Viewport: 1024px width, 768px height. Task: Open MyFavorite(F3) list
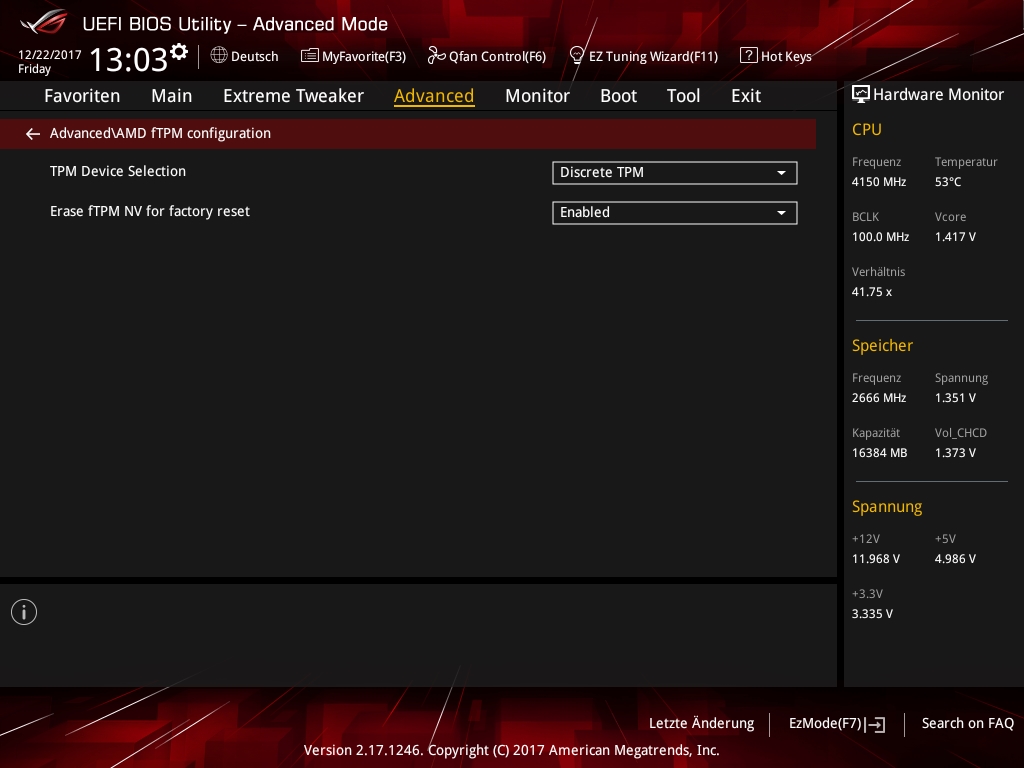pyautogui.click(x=353, y=56)
